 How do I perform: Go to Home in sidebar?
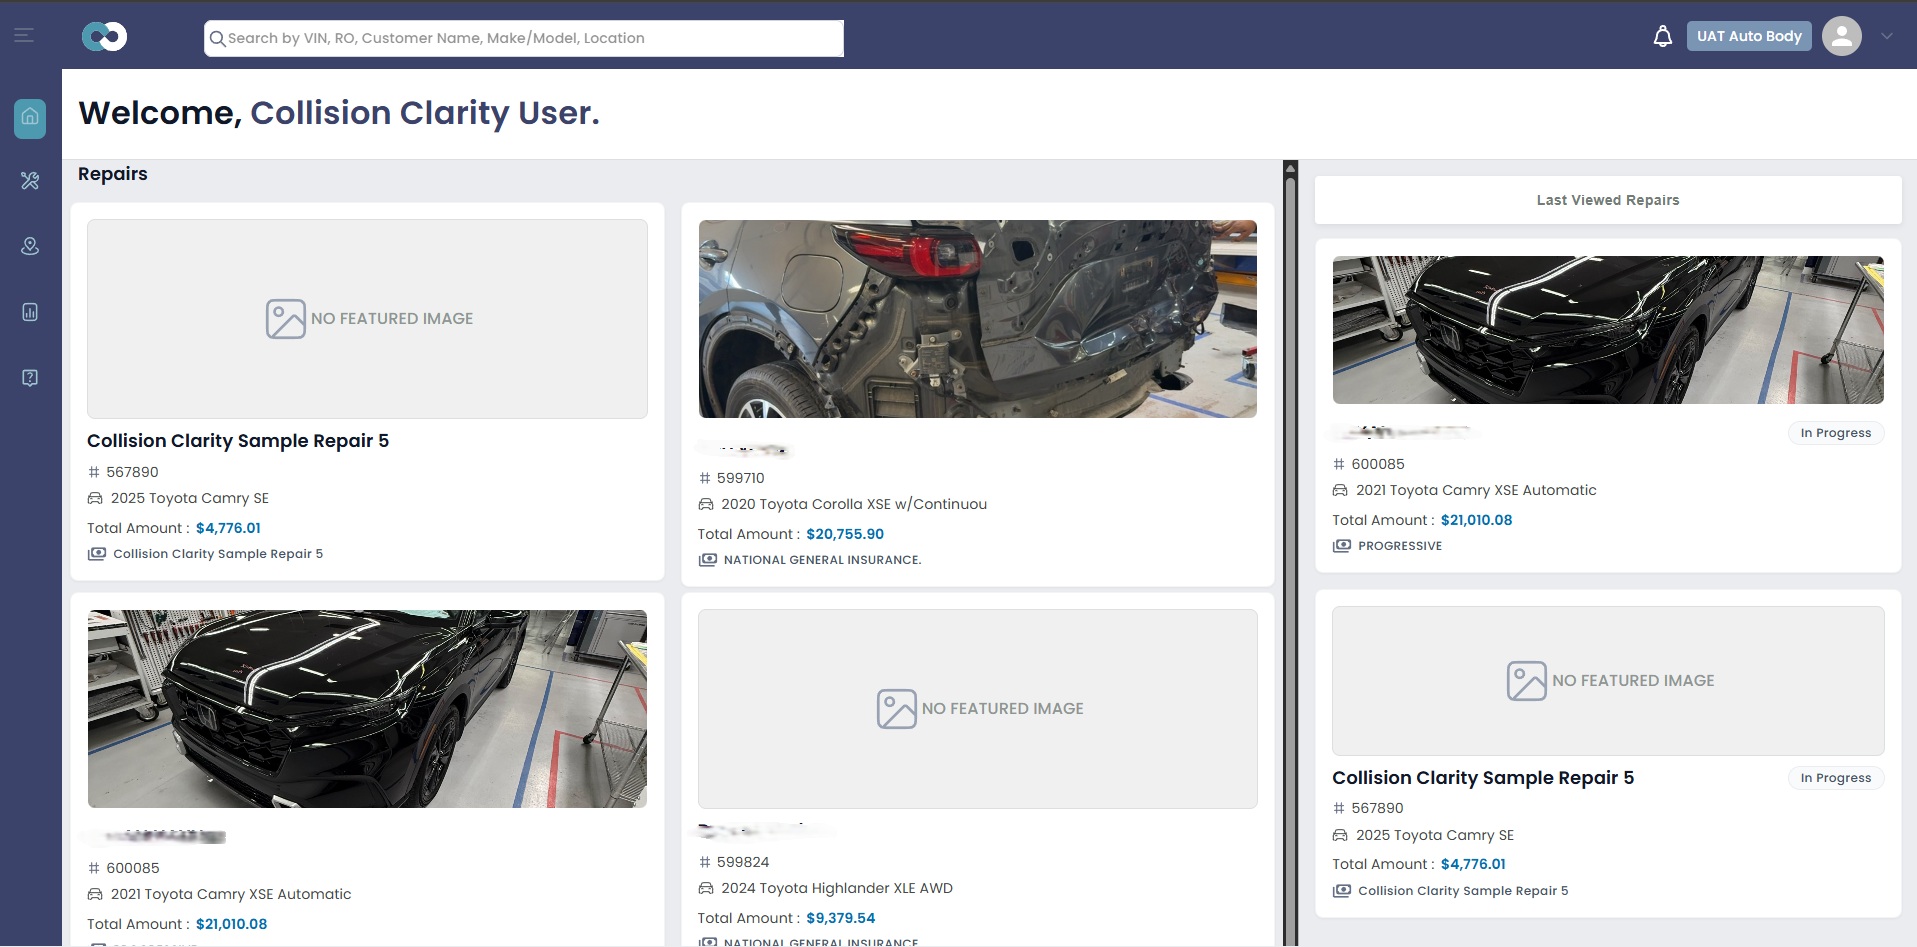(x=30, y=118)
